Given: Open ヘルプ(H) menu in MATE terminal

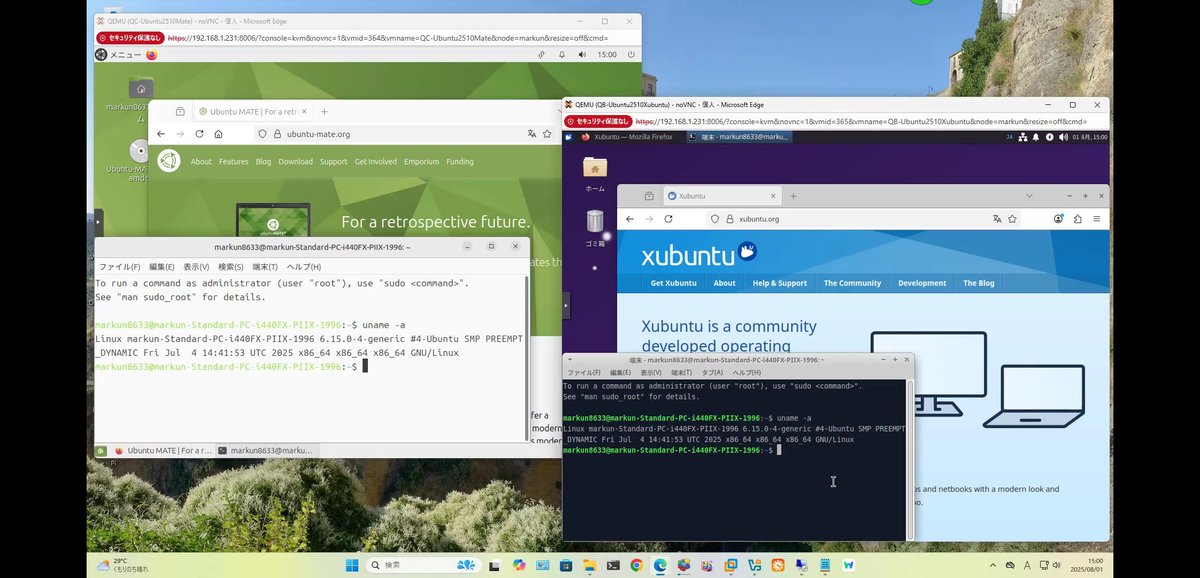Looking at the screenshot, I should pyautogui.click(x=304, y=267).
